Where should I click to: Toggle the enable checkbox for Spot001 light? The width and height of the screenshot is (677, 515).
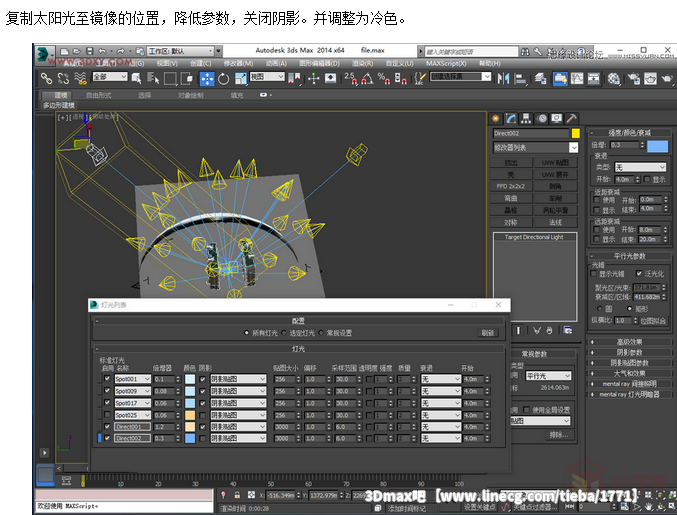coord(107,379)
